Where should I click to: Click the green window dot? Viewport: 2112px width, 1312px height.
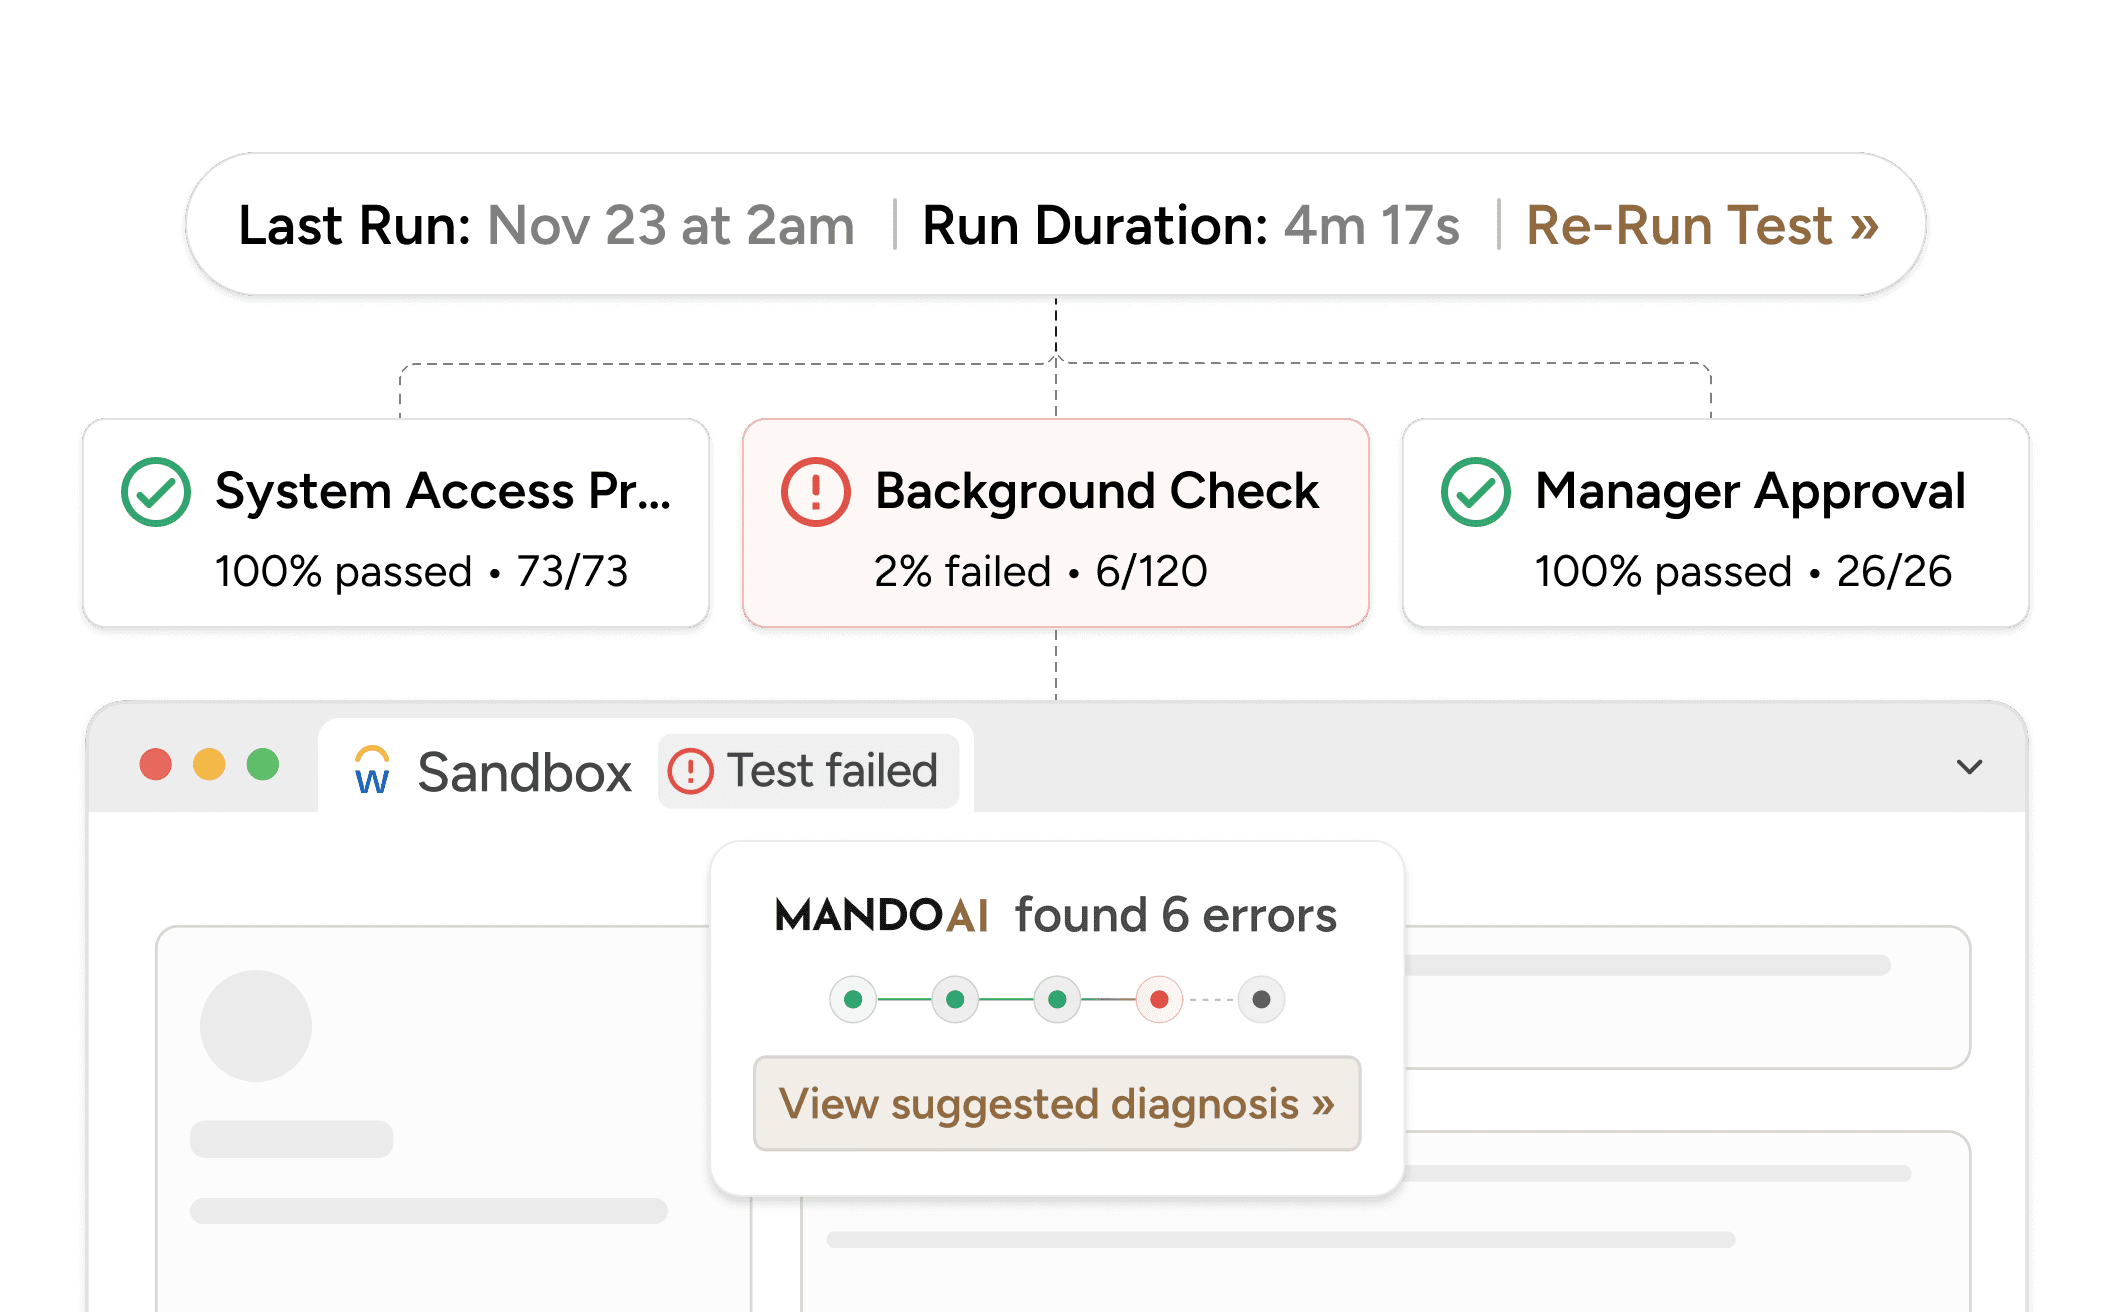pyautogui.click(x=263, y=765)
